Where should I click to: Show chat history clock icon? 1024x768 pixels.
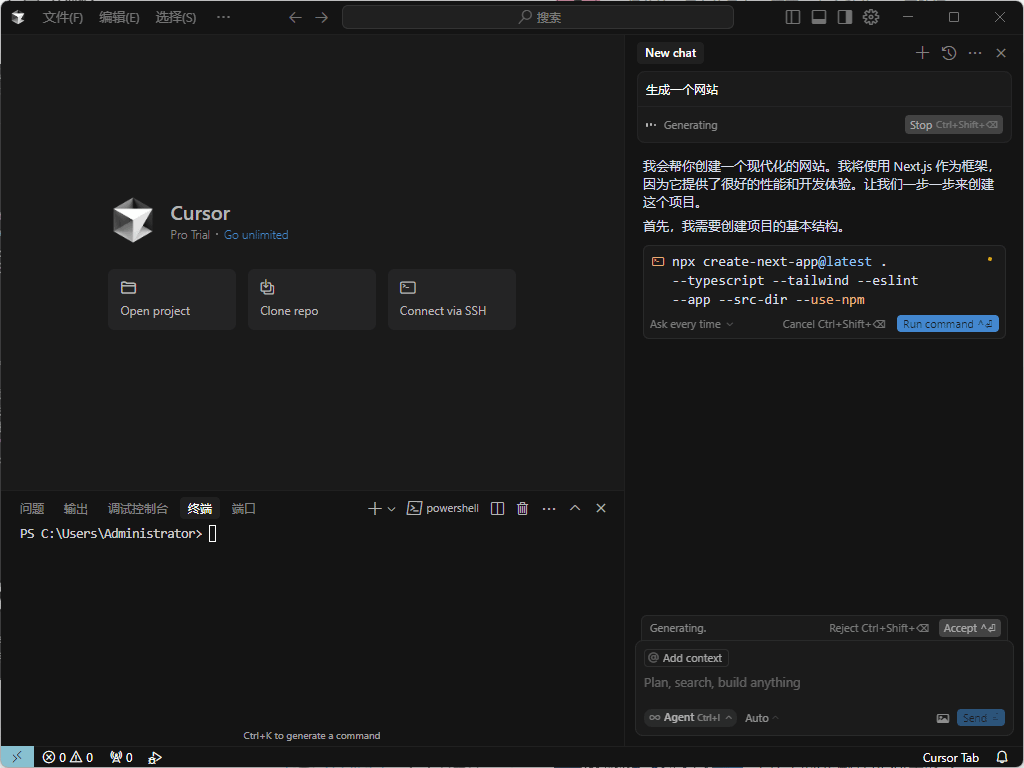point(949,53)
